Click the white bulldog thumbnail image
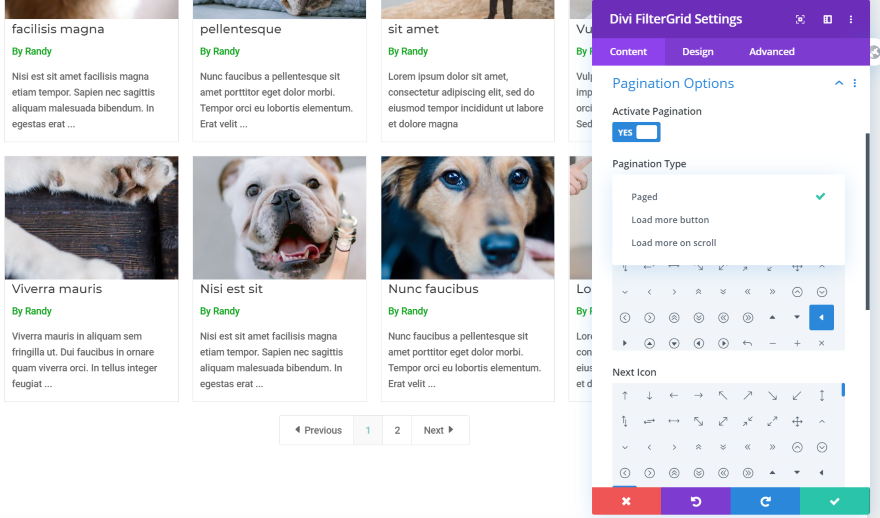 (x=279, y=218)
